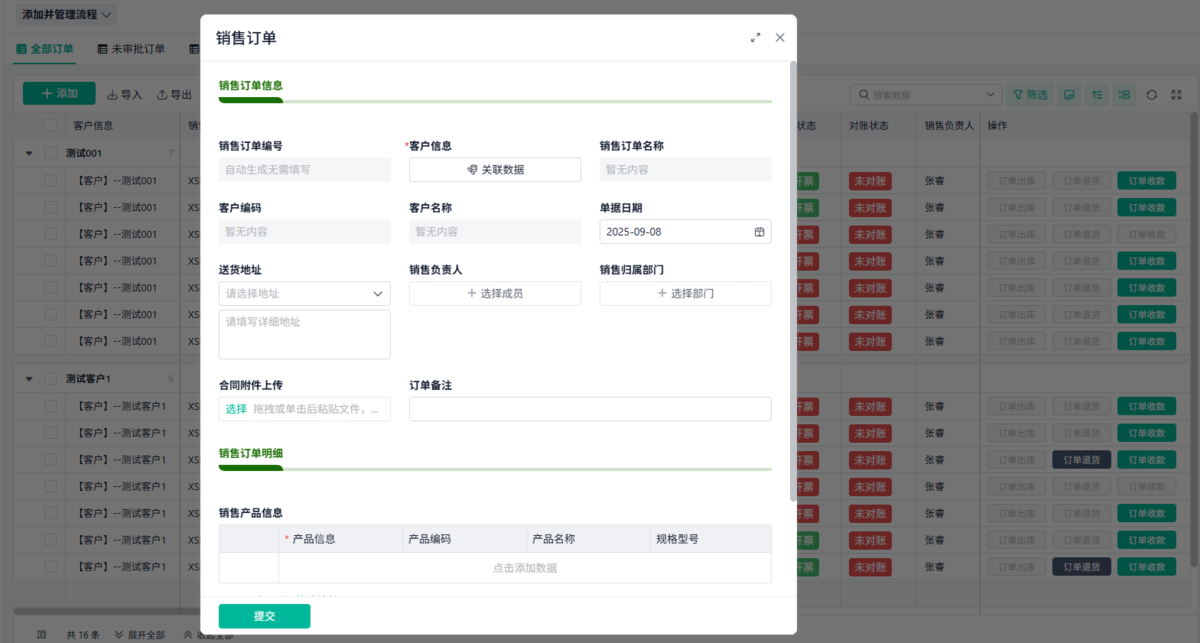The width and height of the screenshot is (1200, 643).
Task: Switch to the 未审批订单 tab
Action: point(131,49)
